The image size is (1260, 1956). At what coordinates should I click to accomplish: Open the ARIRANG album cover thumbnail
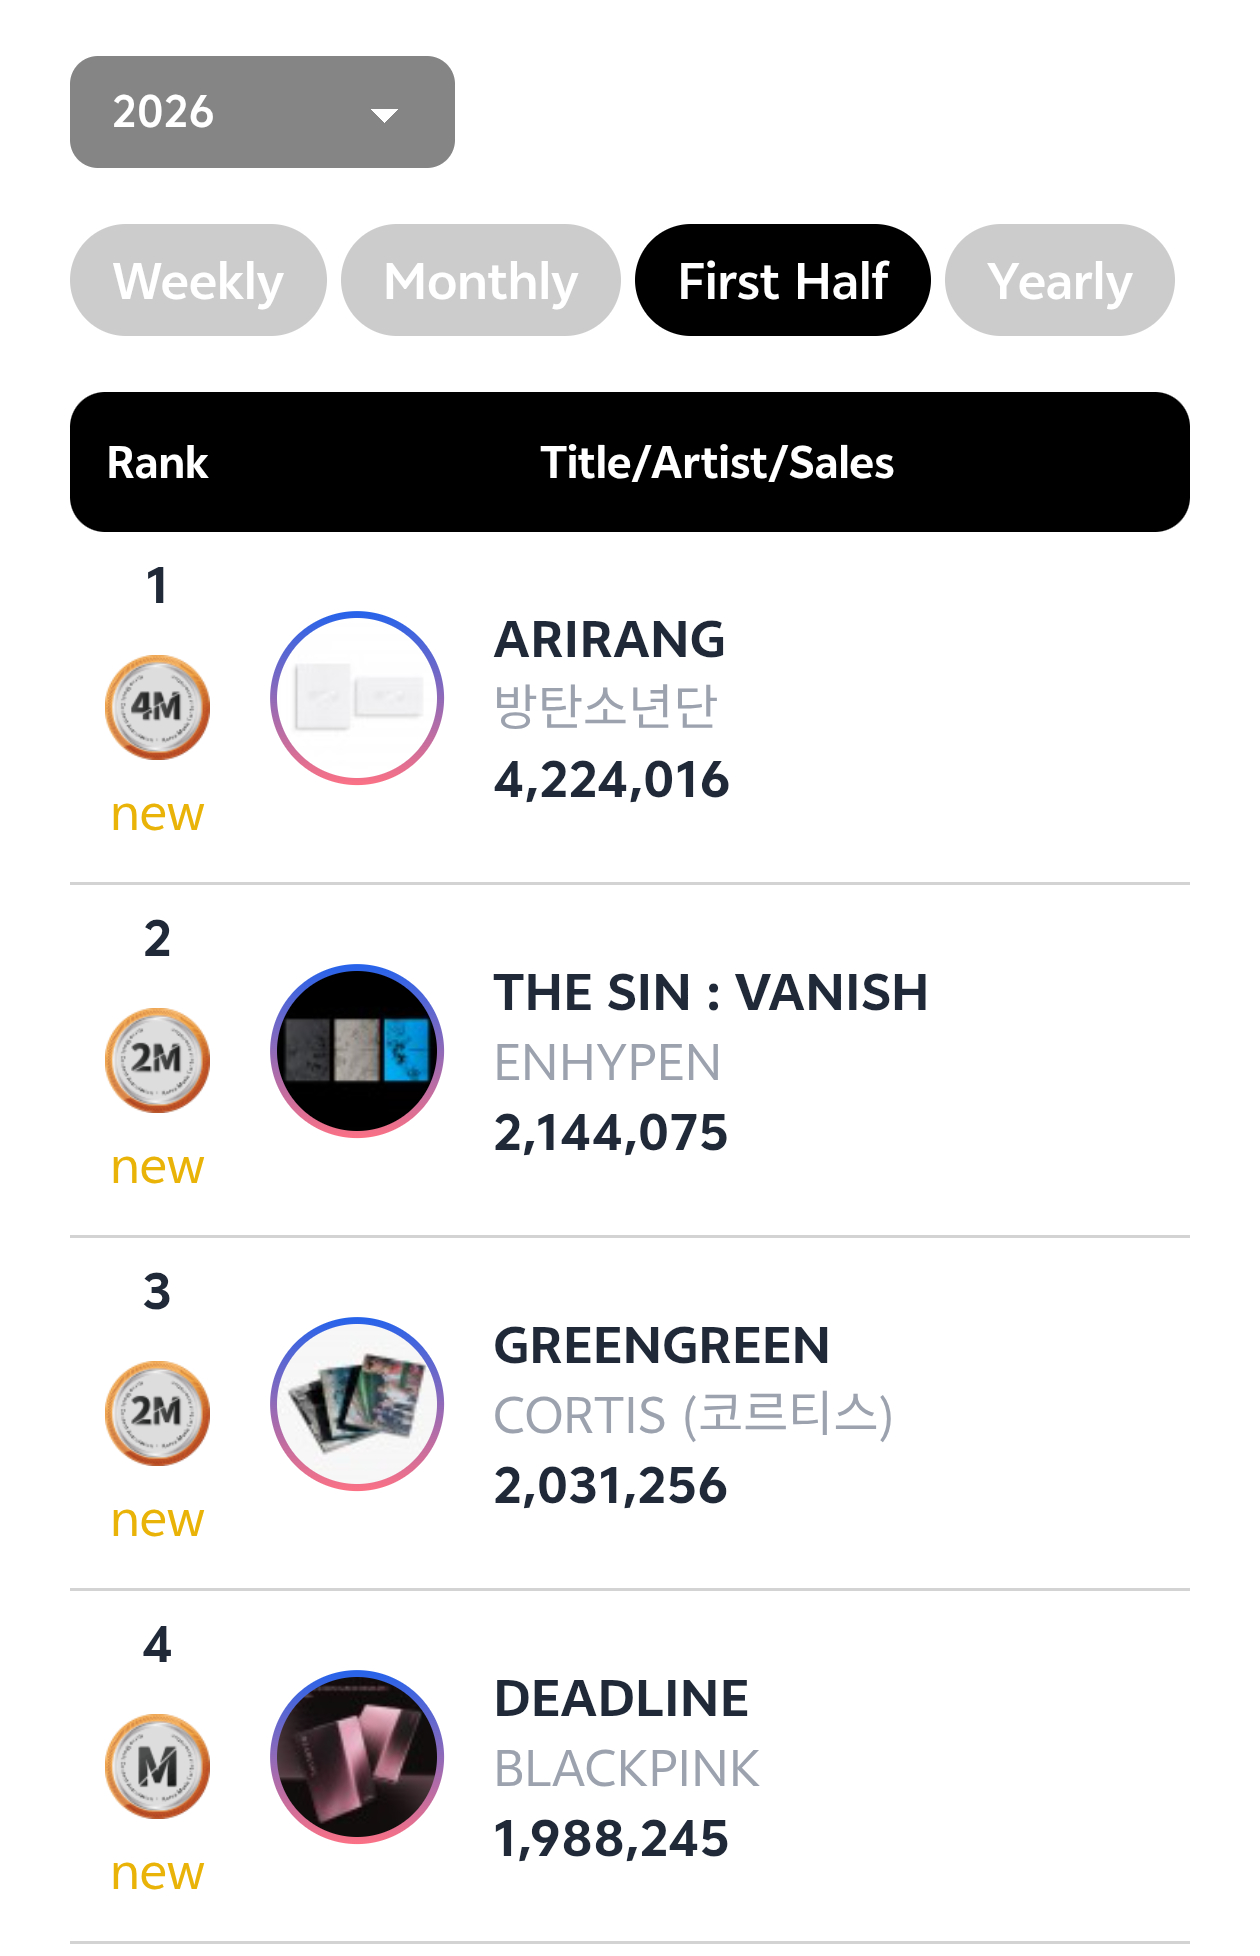(x=357, y=698)
